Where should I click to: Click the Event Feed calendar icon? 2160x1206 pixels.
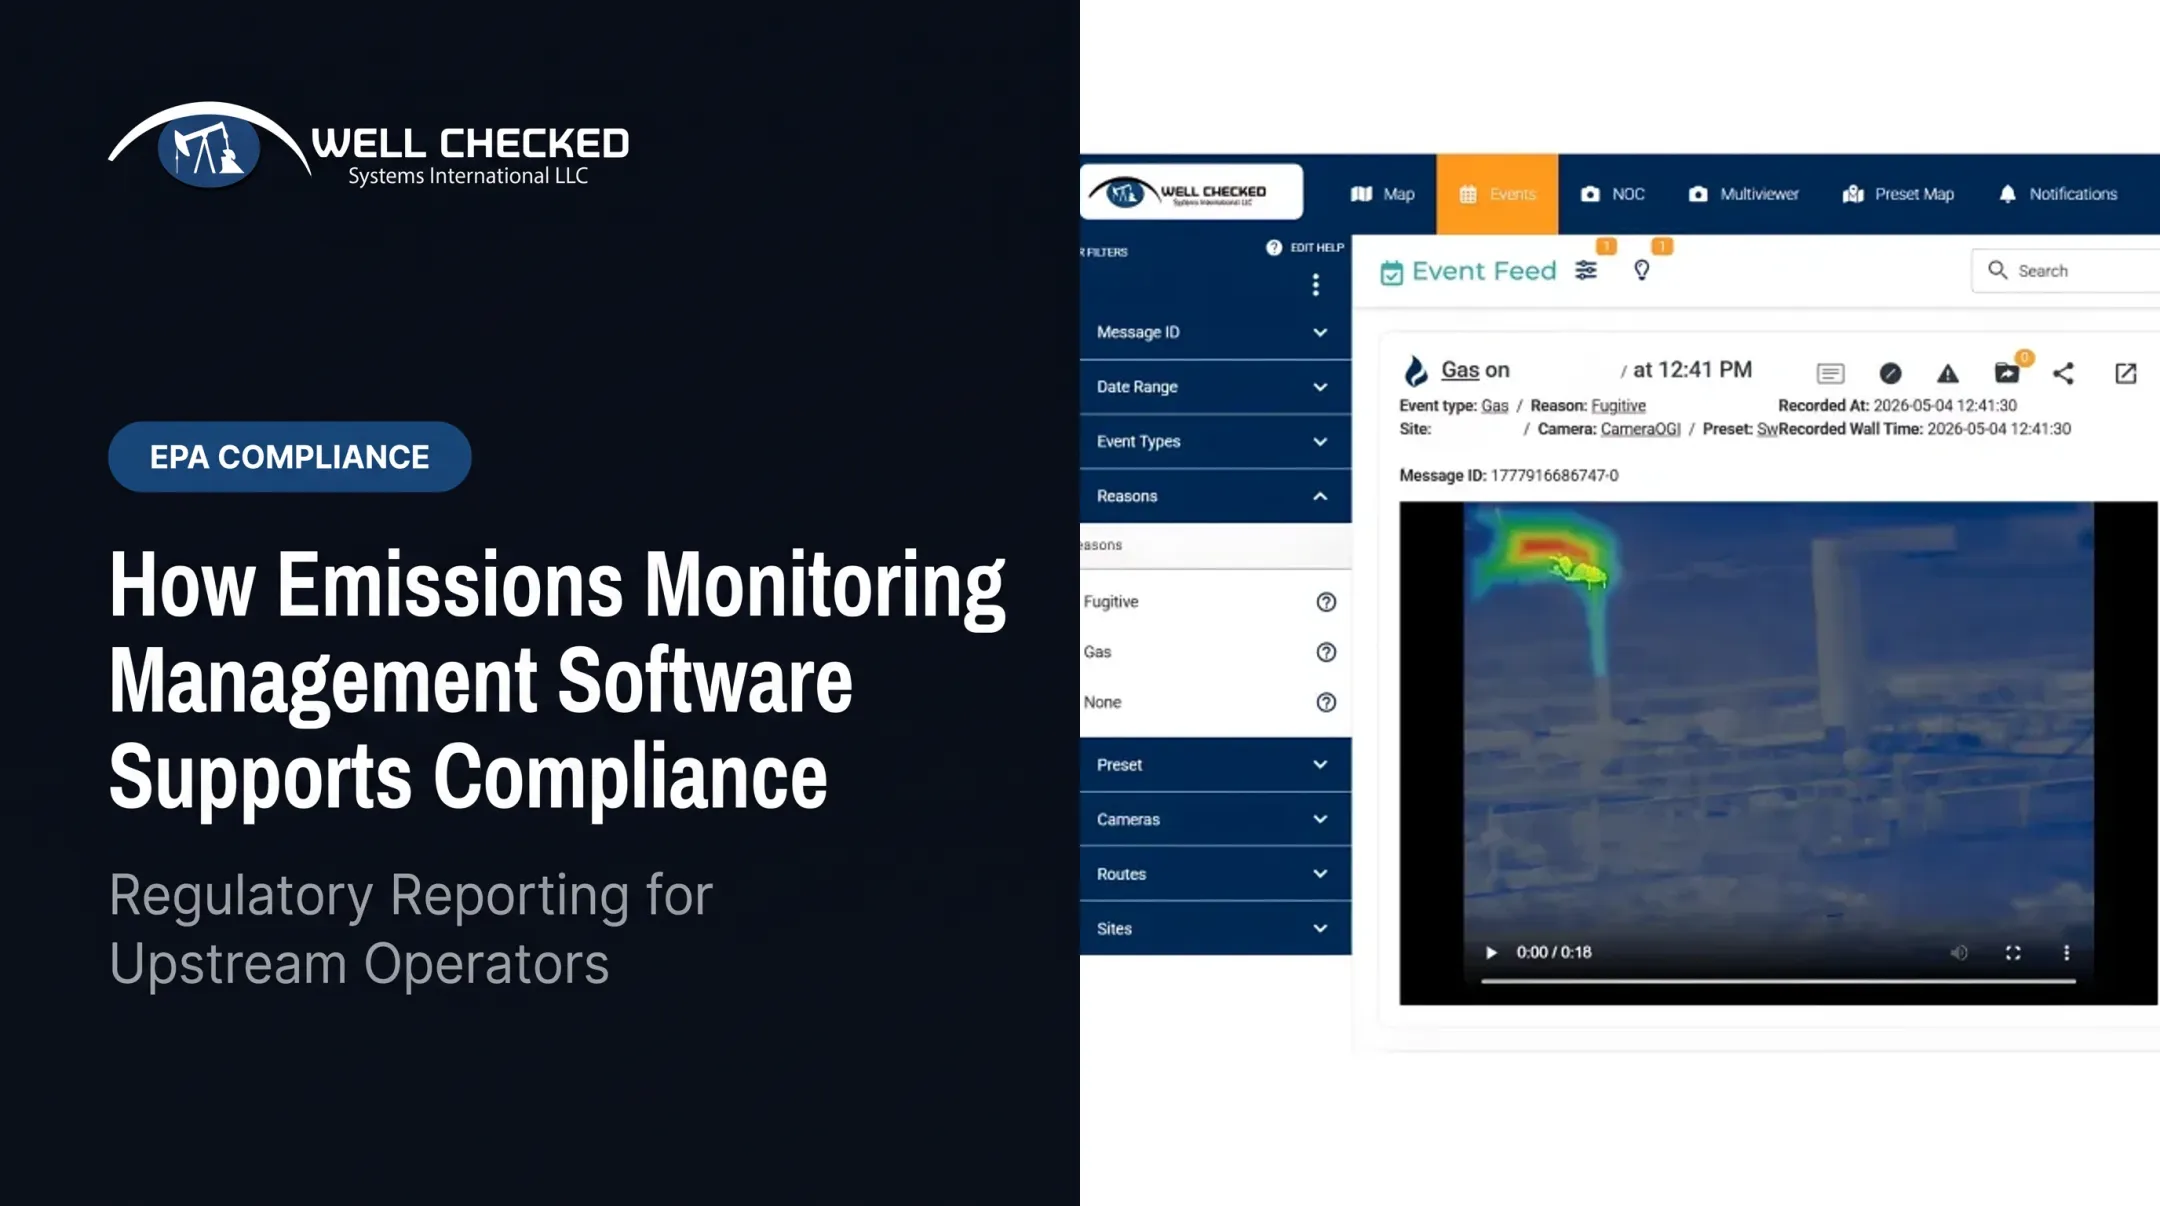(x=1391, y=272)
